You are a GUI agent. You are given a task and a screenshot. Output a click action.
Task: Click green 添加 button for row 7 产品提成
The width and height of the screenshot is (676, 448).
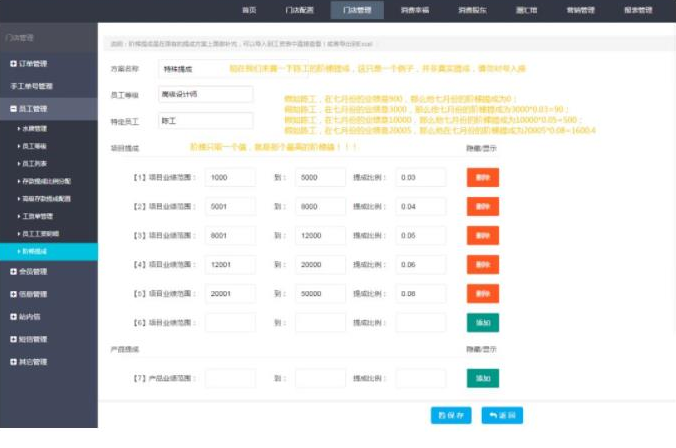(482, 378)
